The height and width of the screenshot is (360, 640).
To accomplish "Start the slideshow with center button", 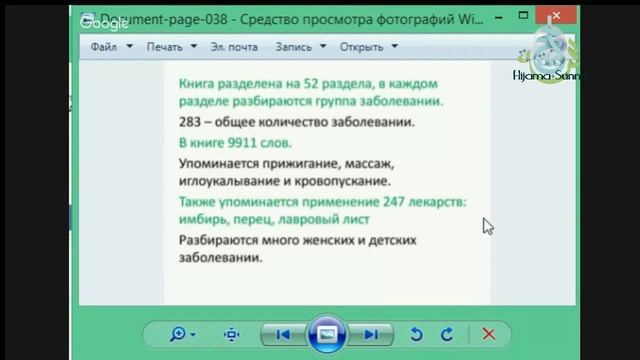I will [x=327, y=335].
